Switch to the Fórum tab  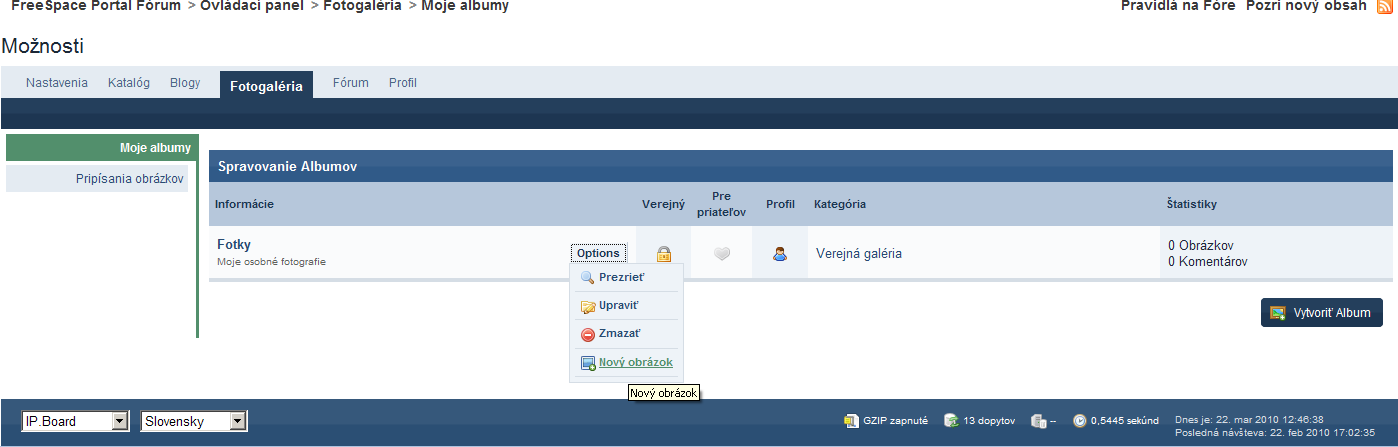coord(351,83)
